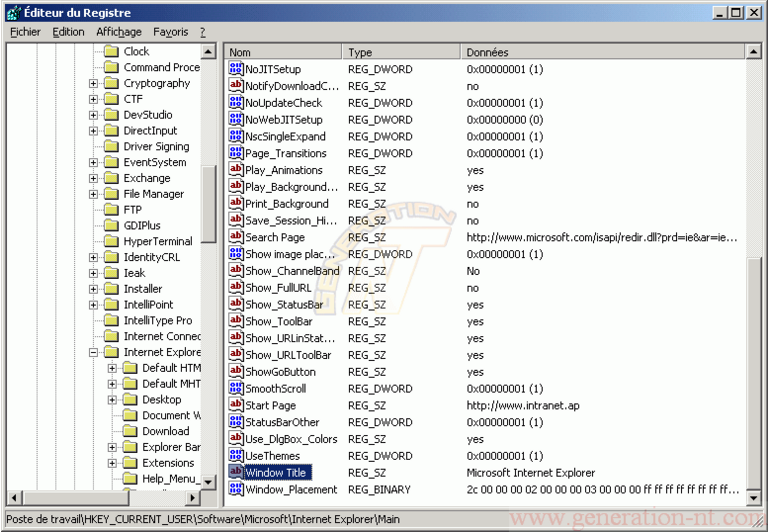Open the Favoris menu

click(x=170, y=32)
